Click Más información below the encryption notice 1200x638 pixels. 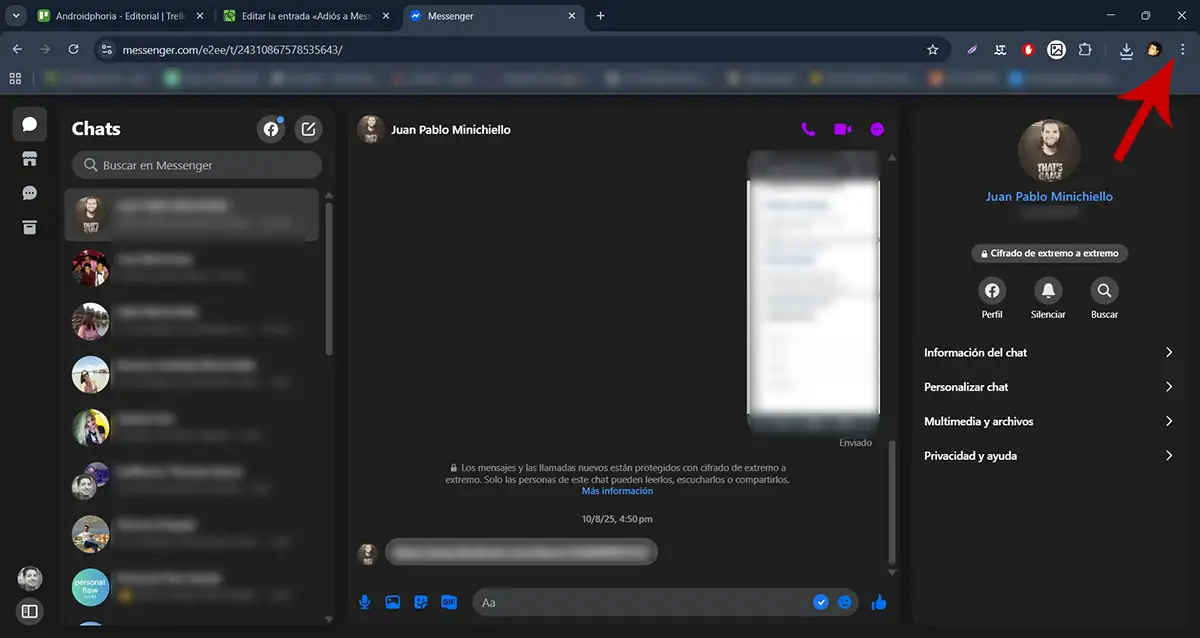(x=617, y=490)
